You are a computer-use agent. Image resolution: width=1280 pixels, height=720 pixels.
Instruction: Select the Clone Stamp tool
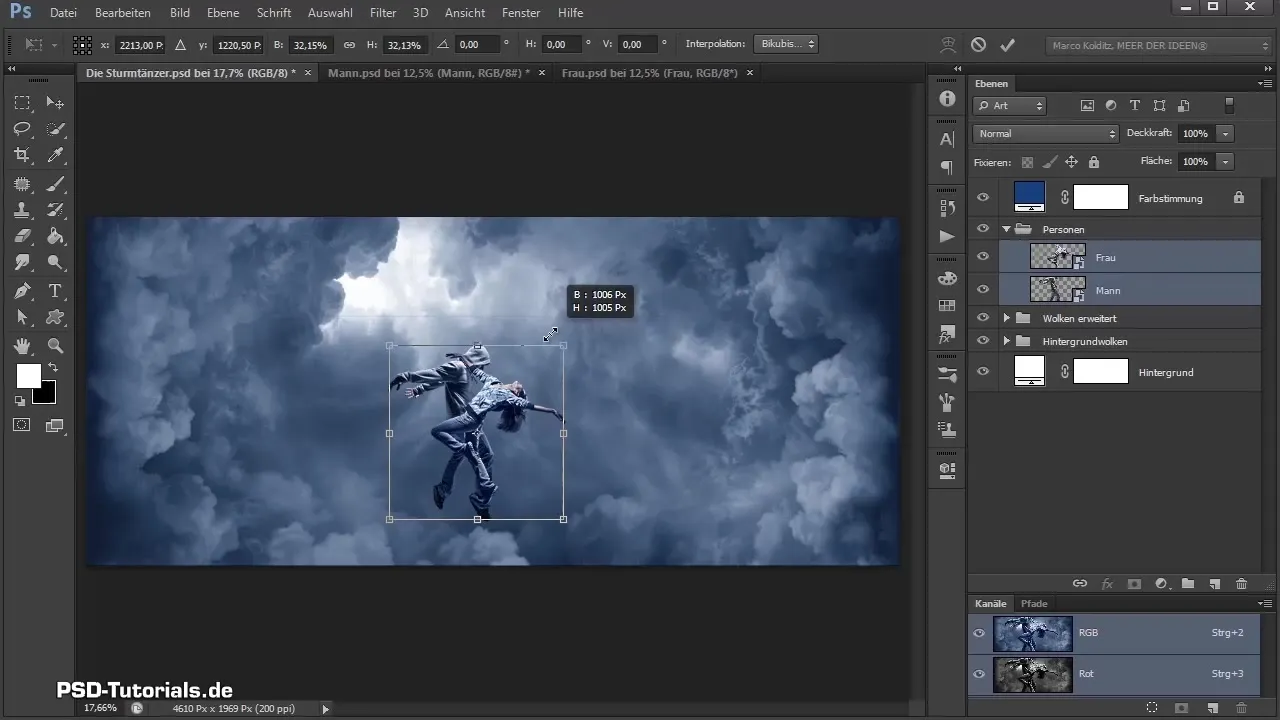tap(22, 210)
